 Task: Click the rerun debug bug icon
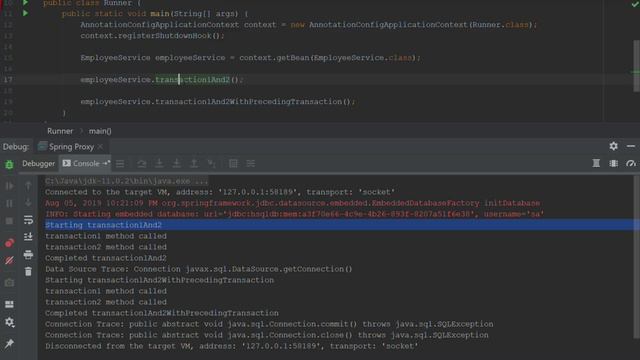(x=9, y=164)
